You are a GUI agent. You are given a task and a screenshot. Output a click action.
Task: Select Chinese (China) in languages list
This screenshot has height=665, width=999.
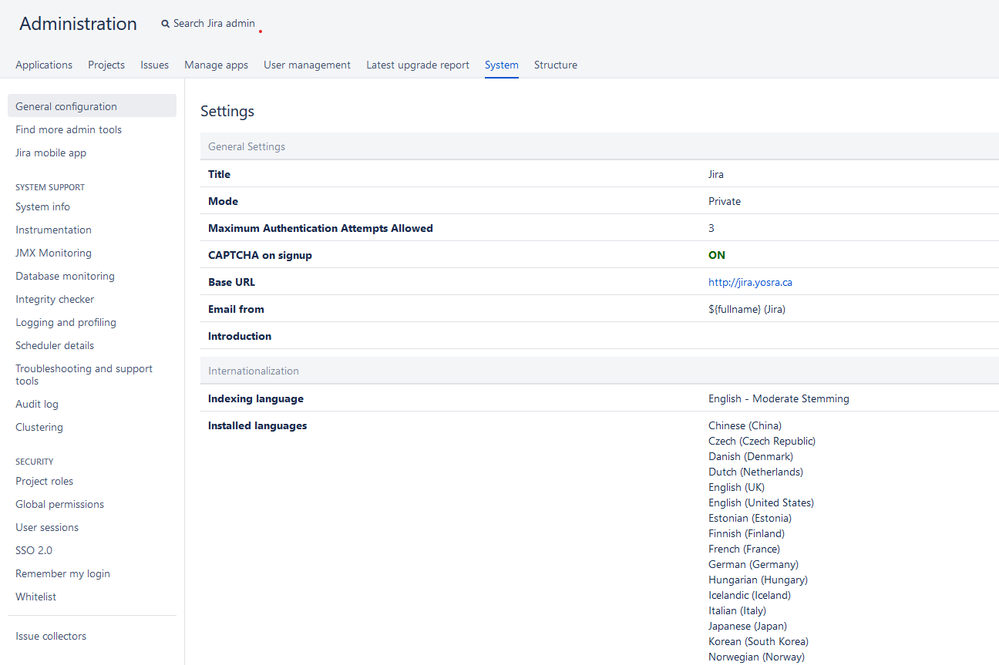[x=745, y=425]
